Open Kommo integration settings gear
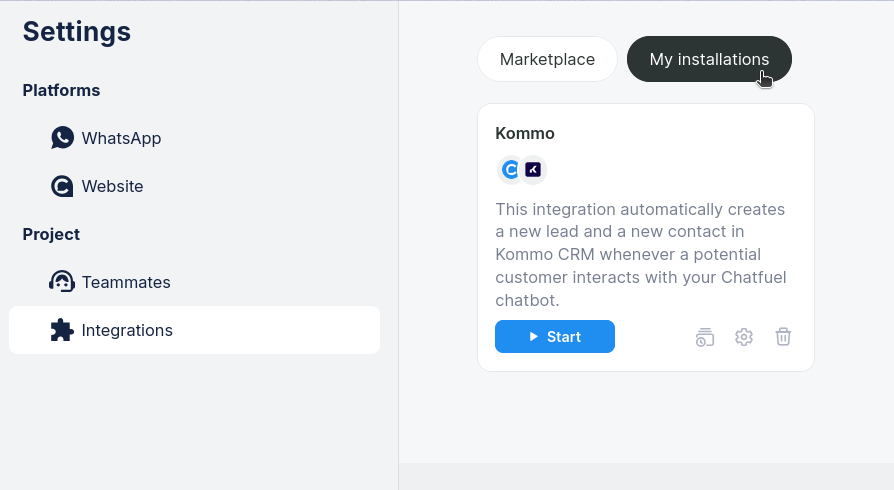The height and width of the screenshot is (490, 894). 744,337
